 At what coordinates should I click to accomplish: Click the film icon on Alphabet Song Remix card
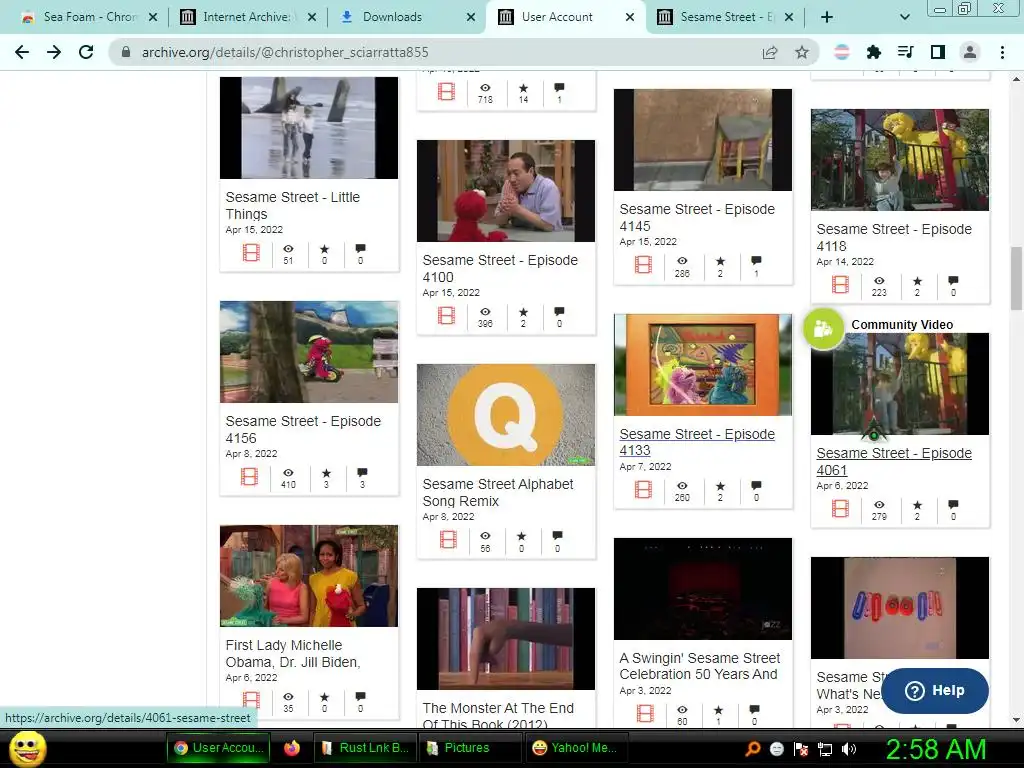tap(448, 539)
